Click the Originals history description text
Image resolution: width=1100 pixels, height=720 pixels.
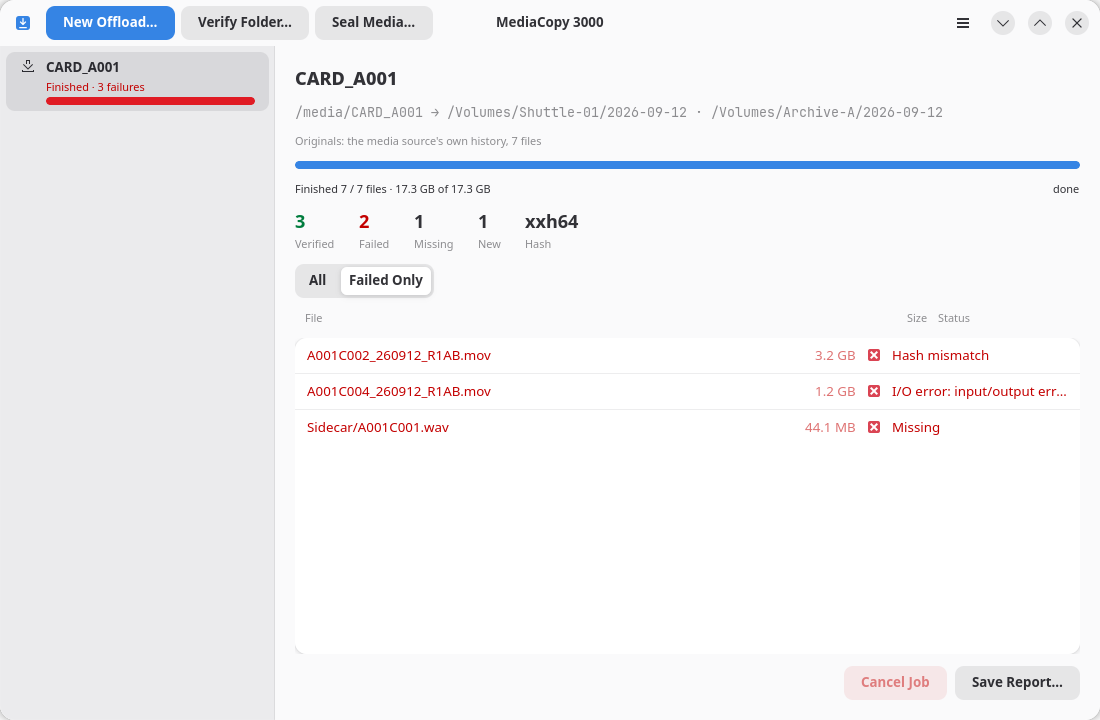pyautogui.click(x=418, y=141)
